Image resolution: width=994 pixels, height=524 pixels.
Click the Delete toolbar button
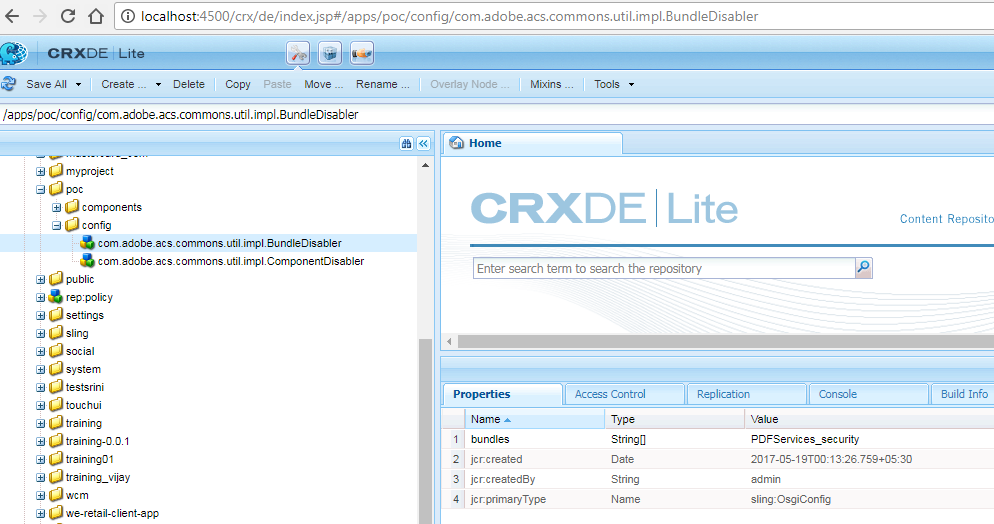(189, 84)
